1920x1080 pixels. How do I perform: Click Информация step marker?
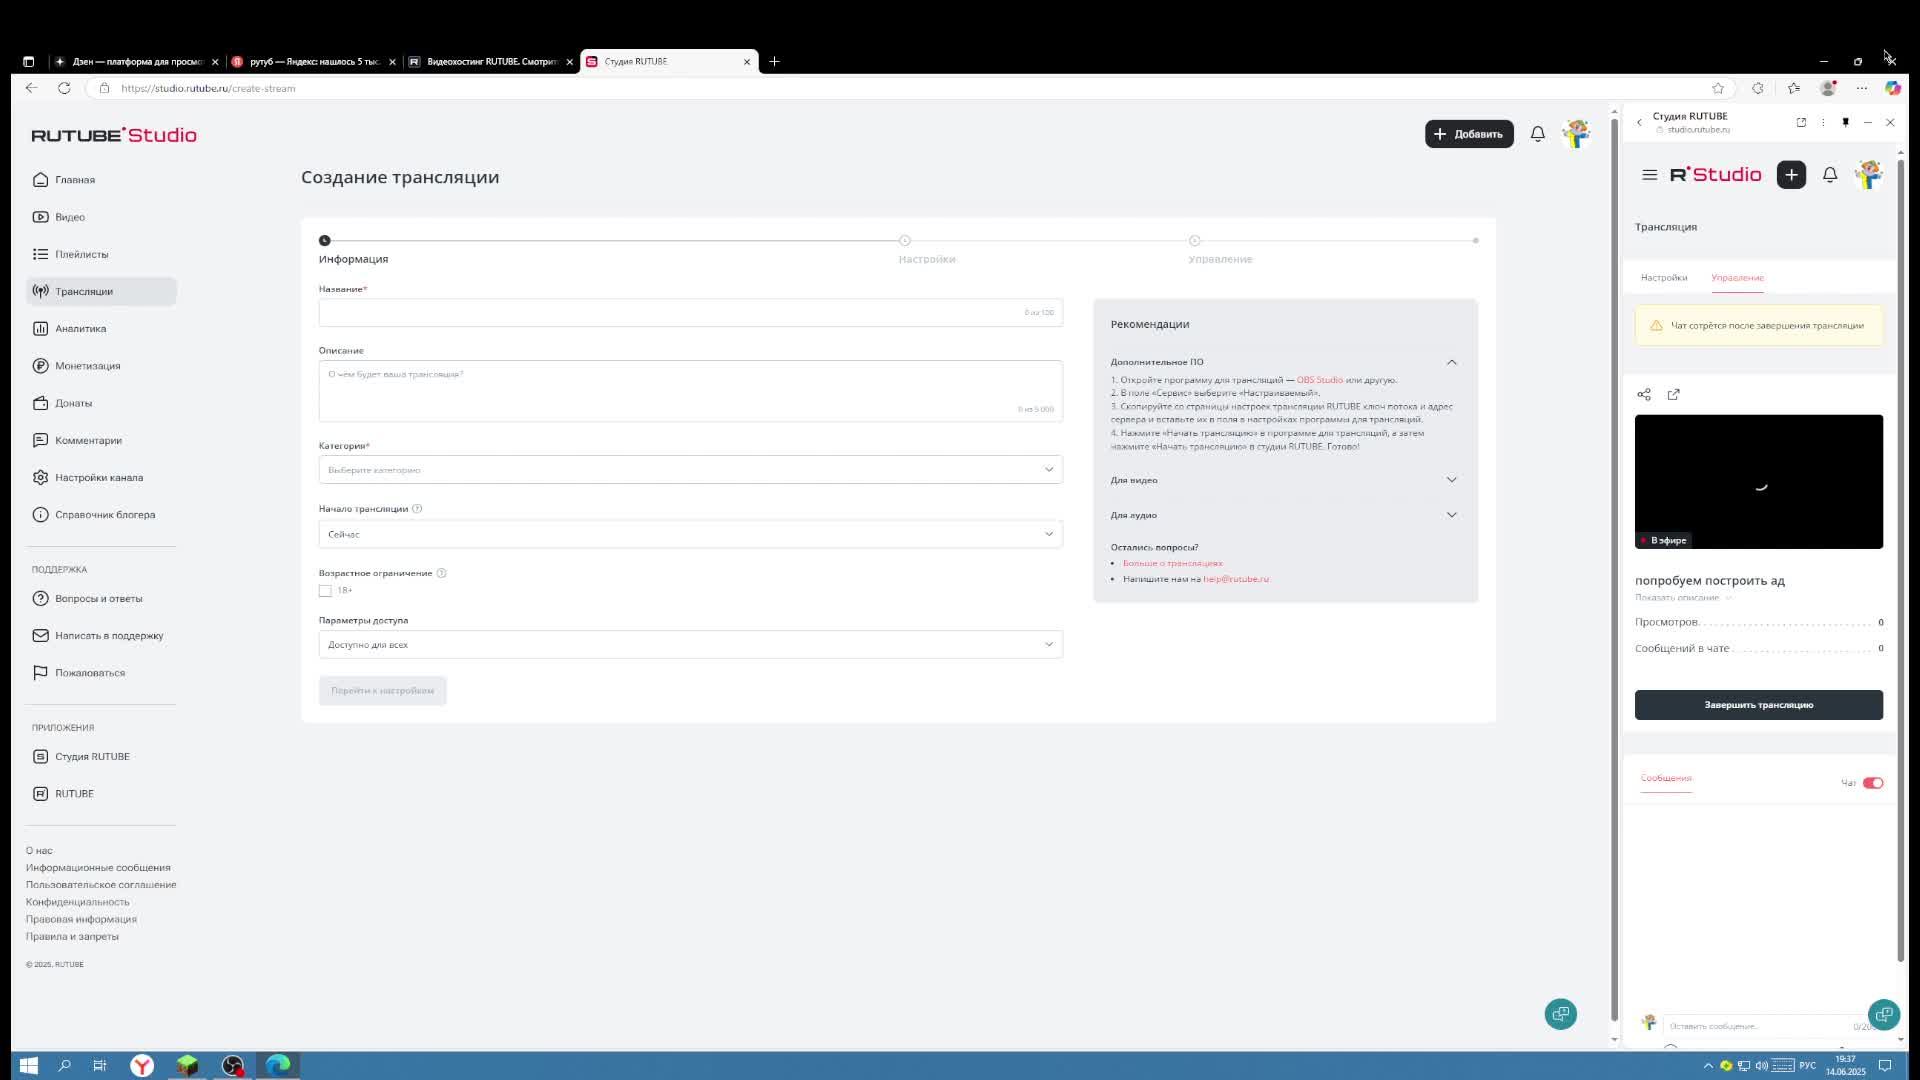coord(325,240)
